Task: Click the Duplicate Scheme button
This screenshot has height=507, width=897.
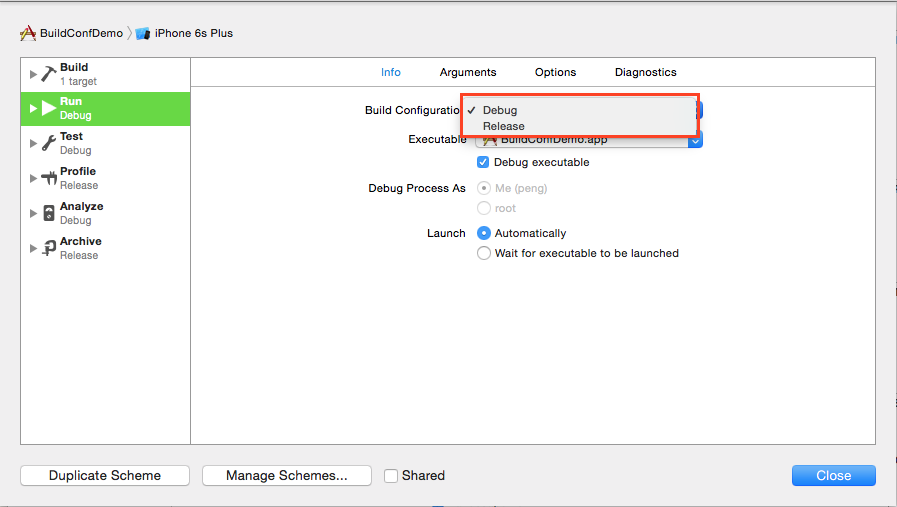Action: [105, 476]
